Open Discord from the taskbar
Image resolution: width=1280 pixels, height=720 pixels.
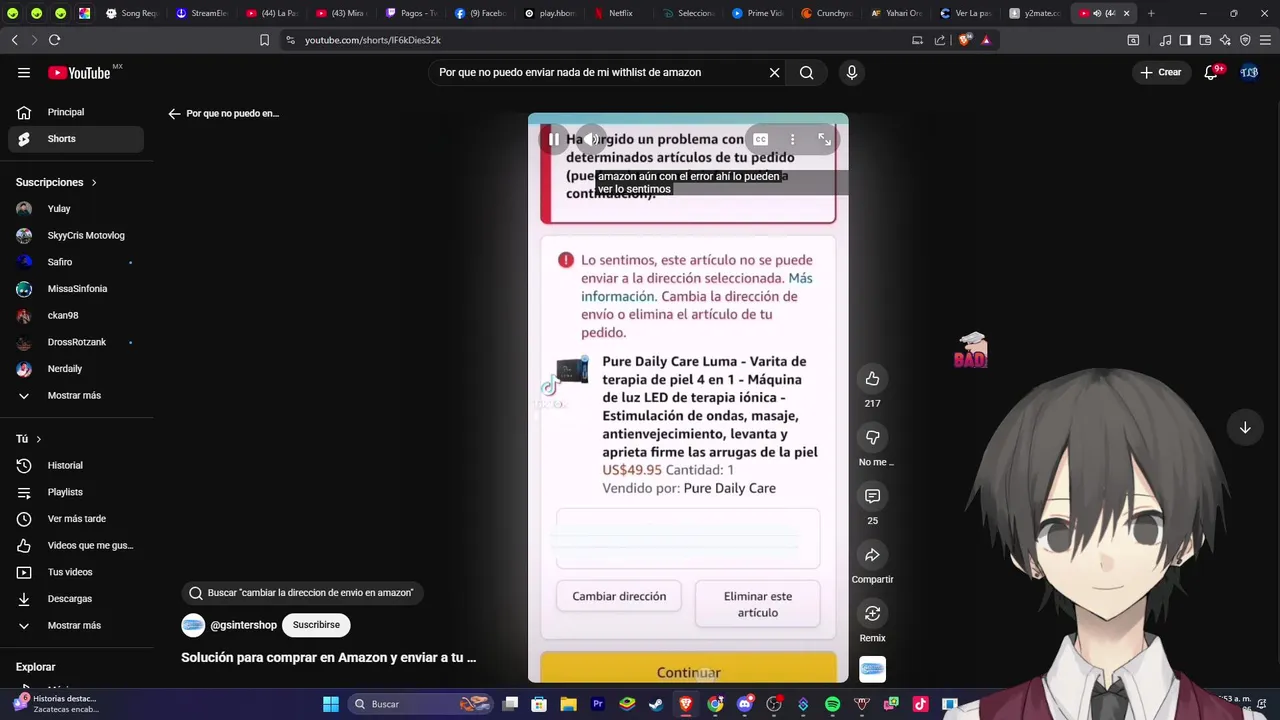click(744, 704)
